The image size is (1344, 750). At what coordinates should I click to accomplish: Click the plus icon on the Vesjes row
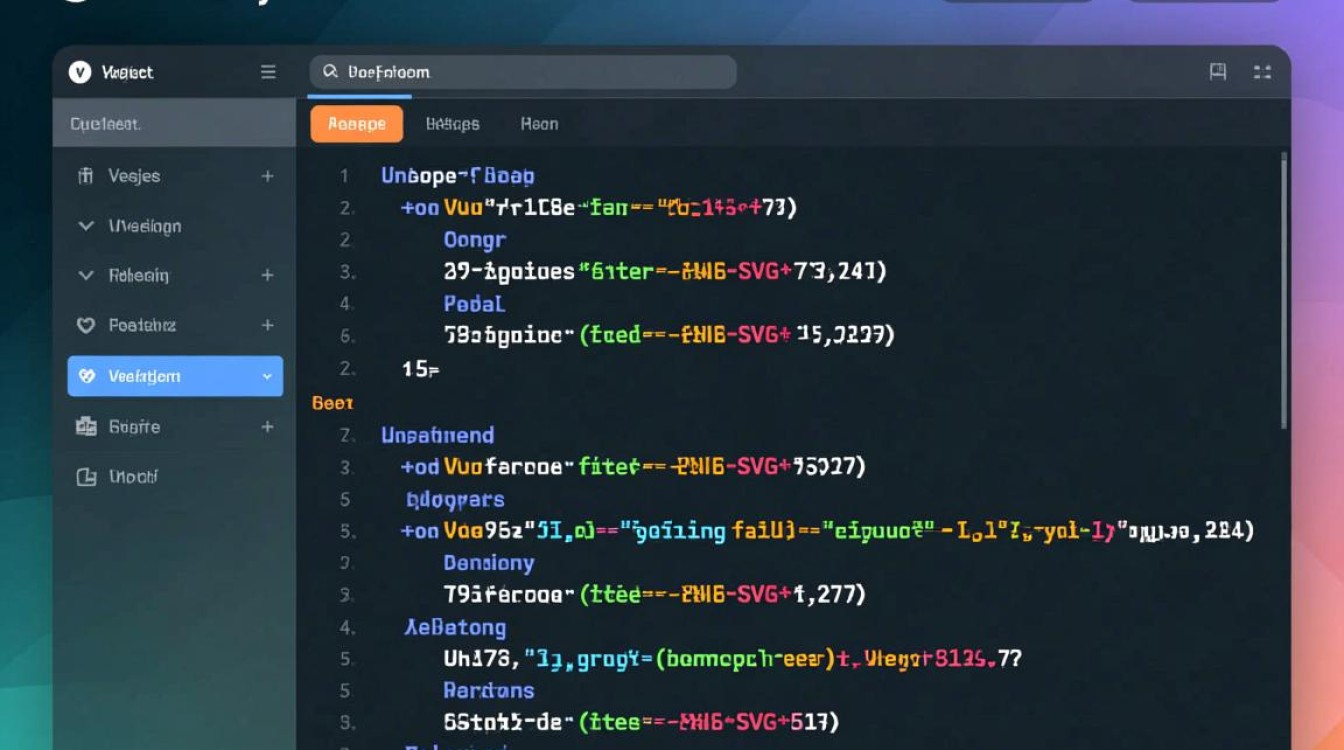pyautogui.click(x=267, y=176)
